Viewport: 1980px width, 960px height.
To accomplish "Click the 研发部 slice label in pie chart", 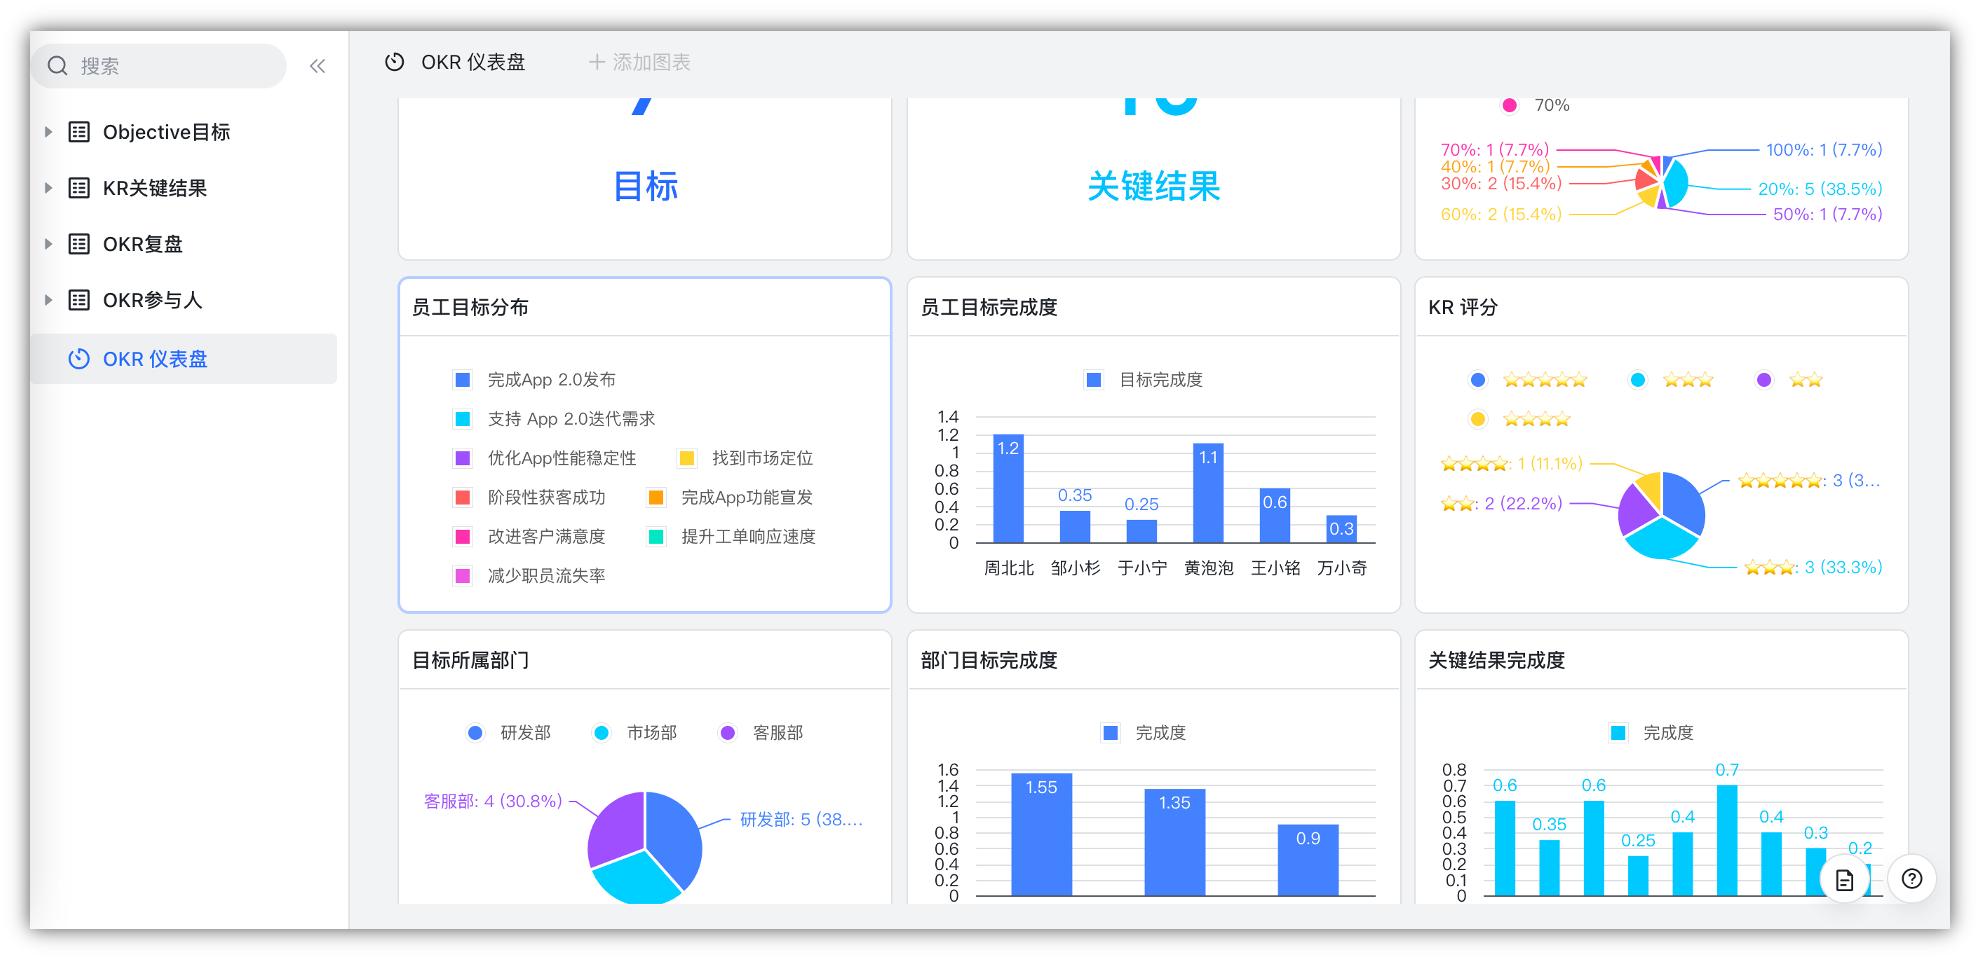I will pos(800,820).
